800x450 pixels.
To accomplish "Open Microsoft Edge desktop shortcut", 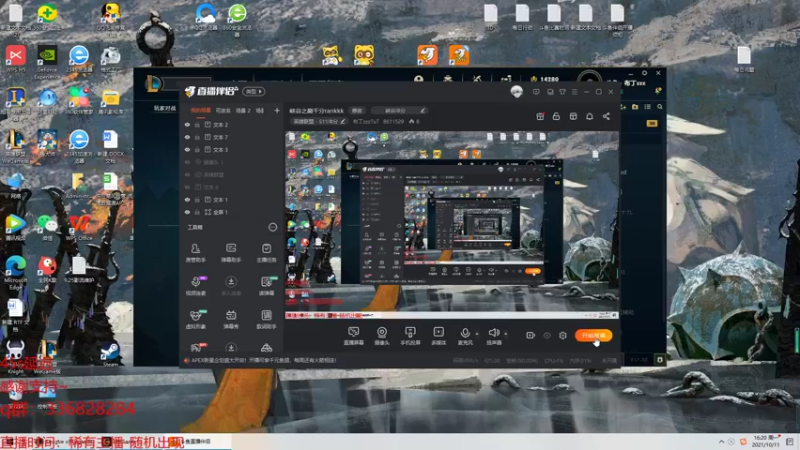I will [15, 272].
